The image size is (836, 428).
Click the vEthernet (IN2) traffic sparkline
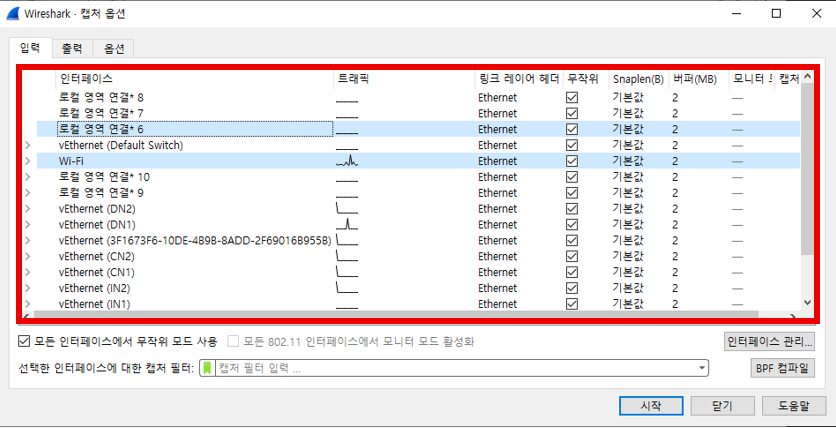[347, 288]
